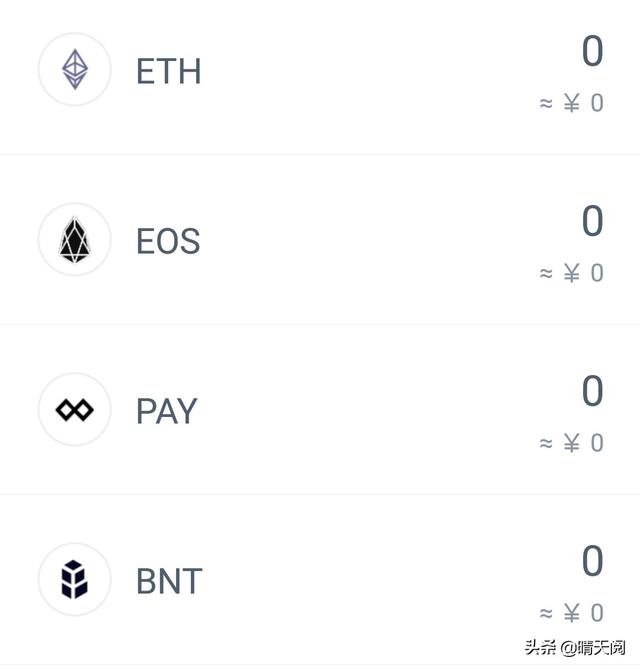This screenshot has width=640, height=670.
Task: Click the Ethereum diamond logo icon
Action: (x=75, y=70)
